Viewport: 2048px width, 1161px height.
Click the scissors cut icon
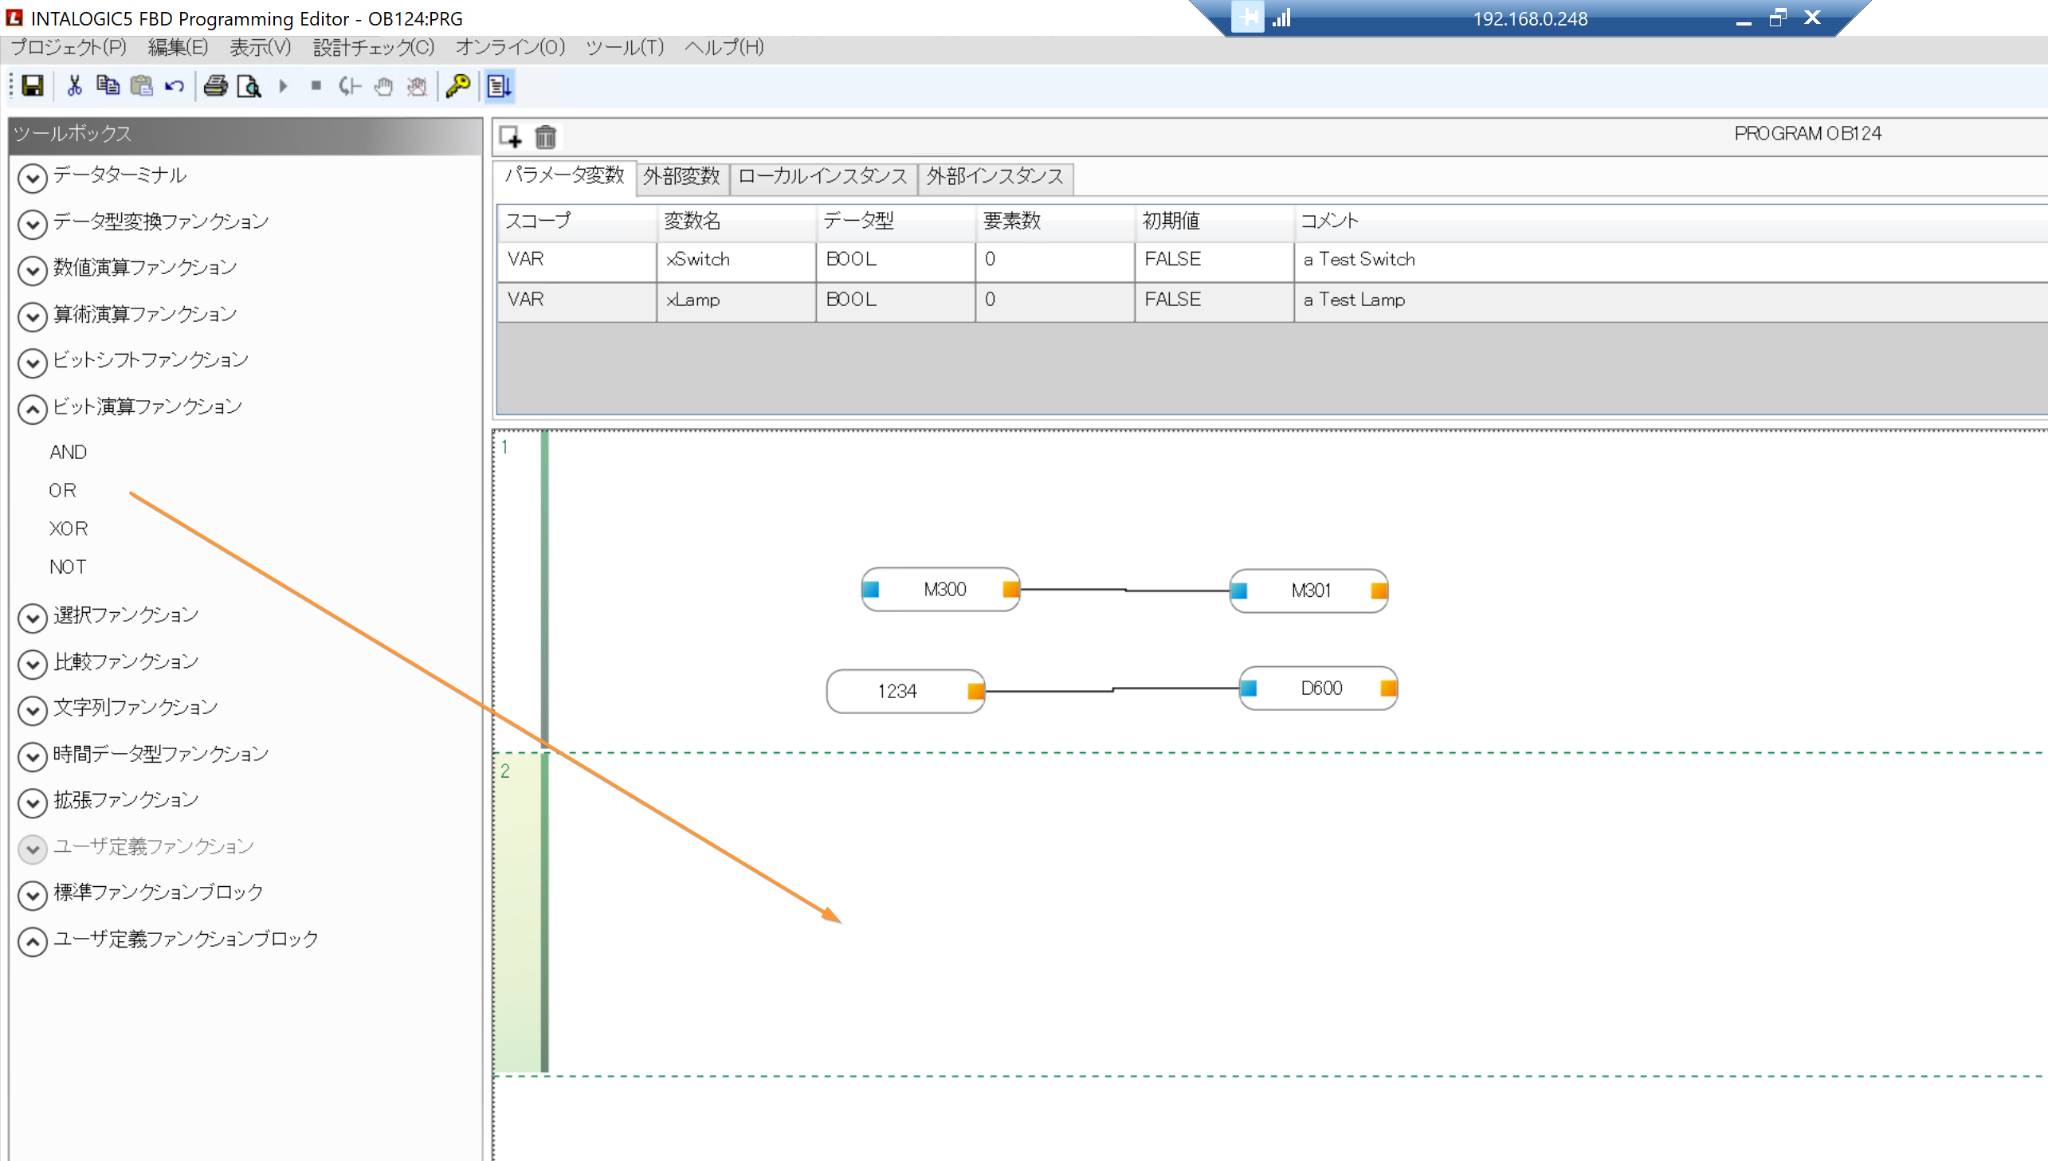[74, 86]
